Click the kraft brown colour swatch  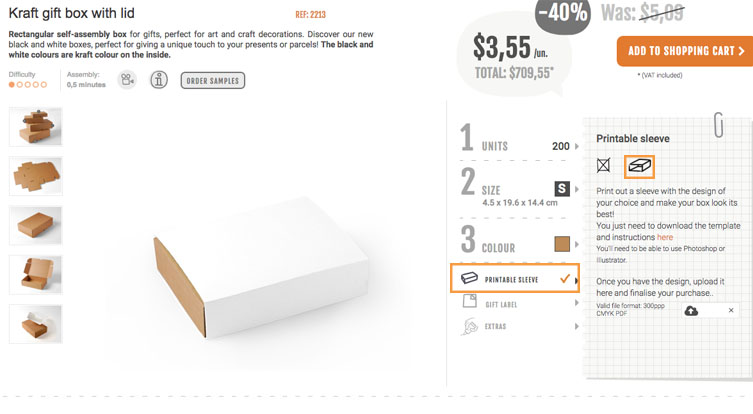tap(562, 244)
